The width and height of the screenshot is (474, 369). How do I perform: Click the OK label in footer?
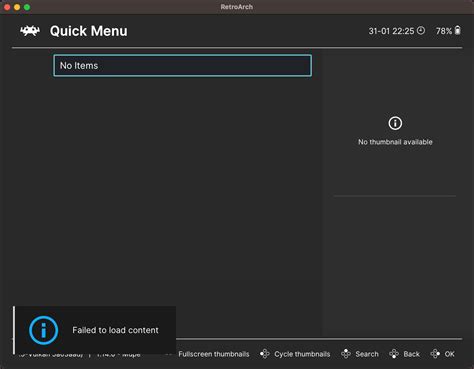point(449,354)
